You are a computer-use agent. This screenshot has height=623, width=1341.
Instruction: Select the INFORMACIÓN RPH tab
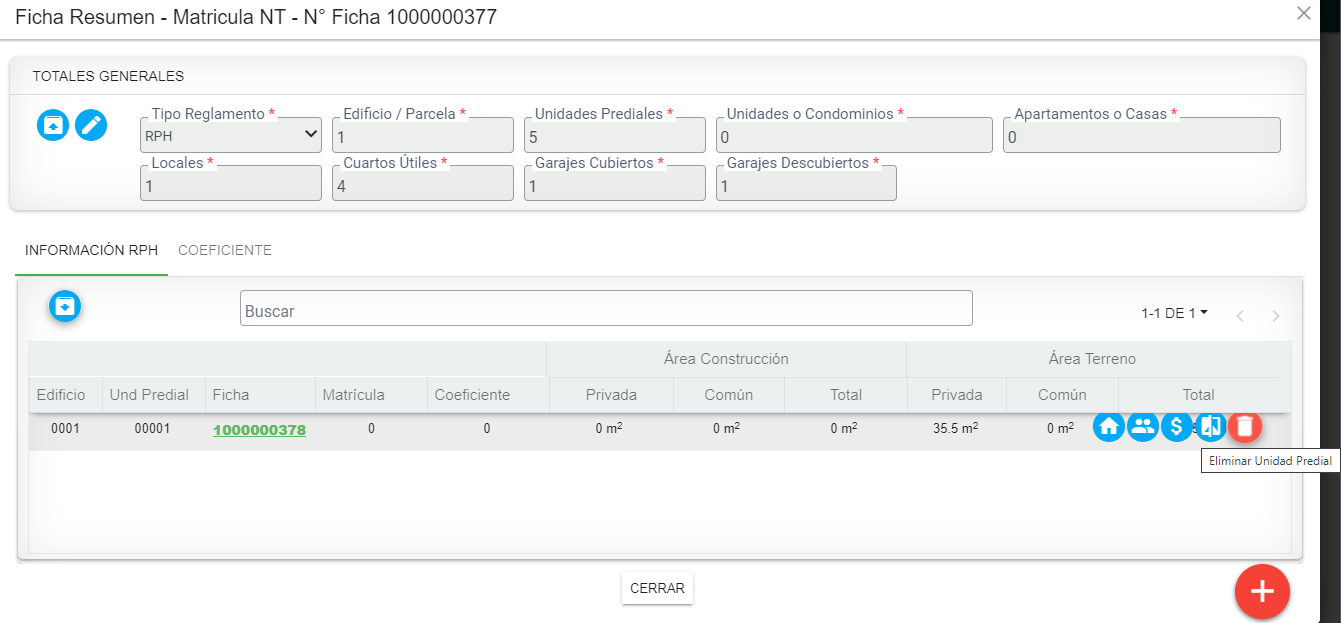[x=91, y=250]
